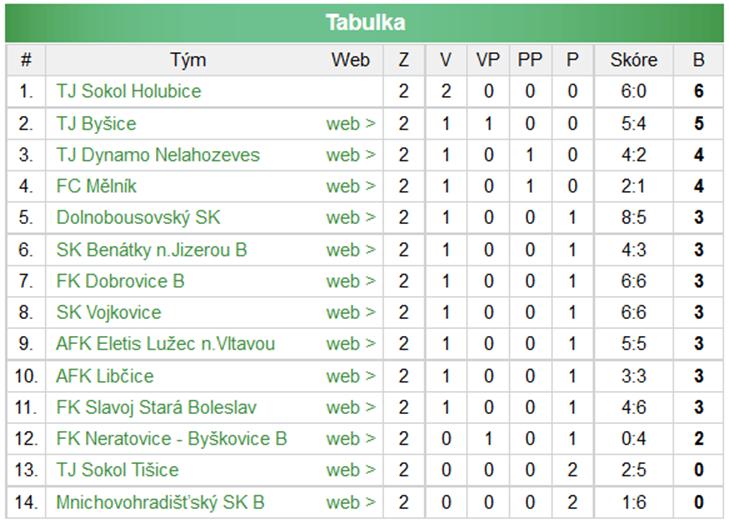Viewport: 729px width, 530px height.
Task: Open FK Dobrovice B team link
Action: [x=120, y=281]
